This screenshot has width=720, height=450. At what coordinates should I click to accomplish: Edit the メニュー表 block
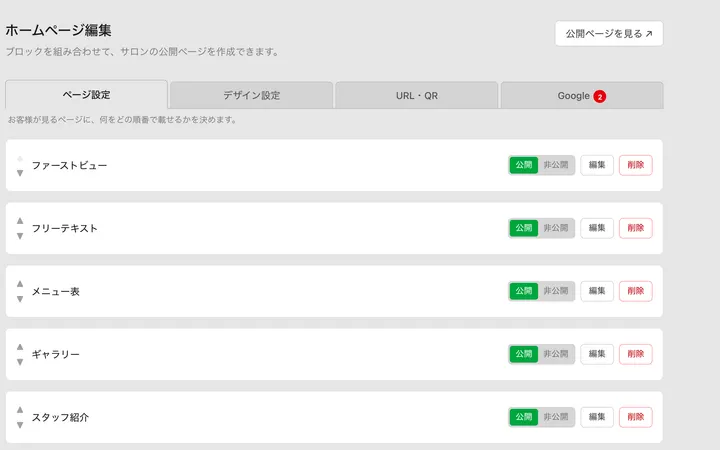click(x=597, y=291)
